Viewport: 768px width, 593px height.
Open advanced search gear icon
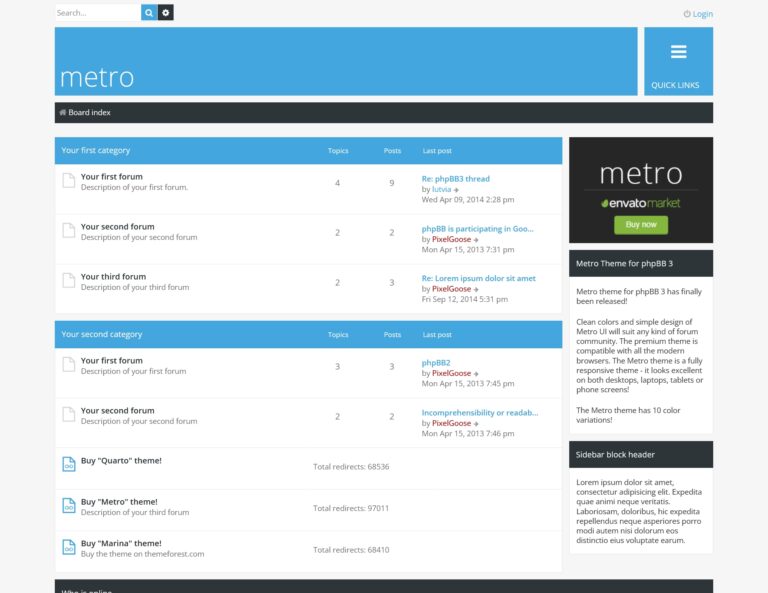tap(166, 13)
